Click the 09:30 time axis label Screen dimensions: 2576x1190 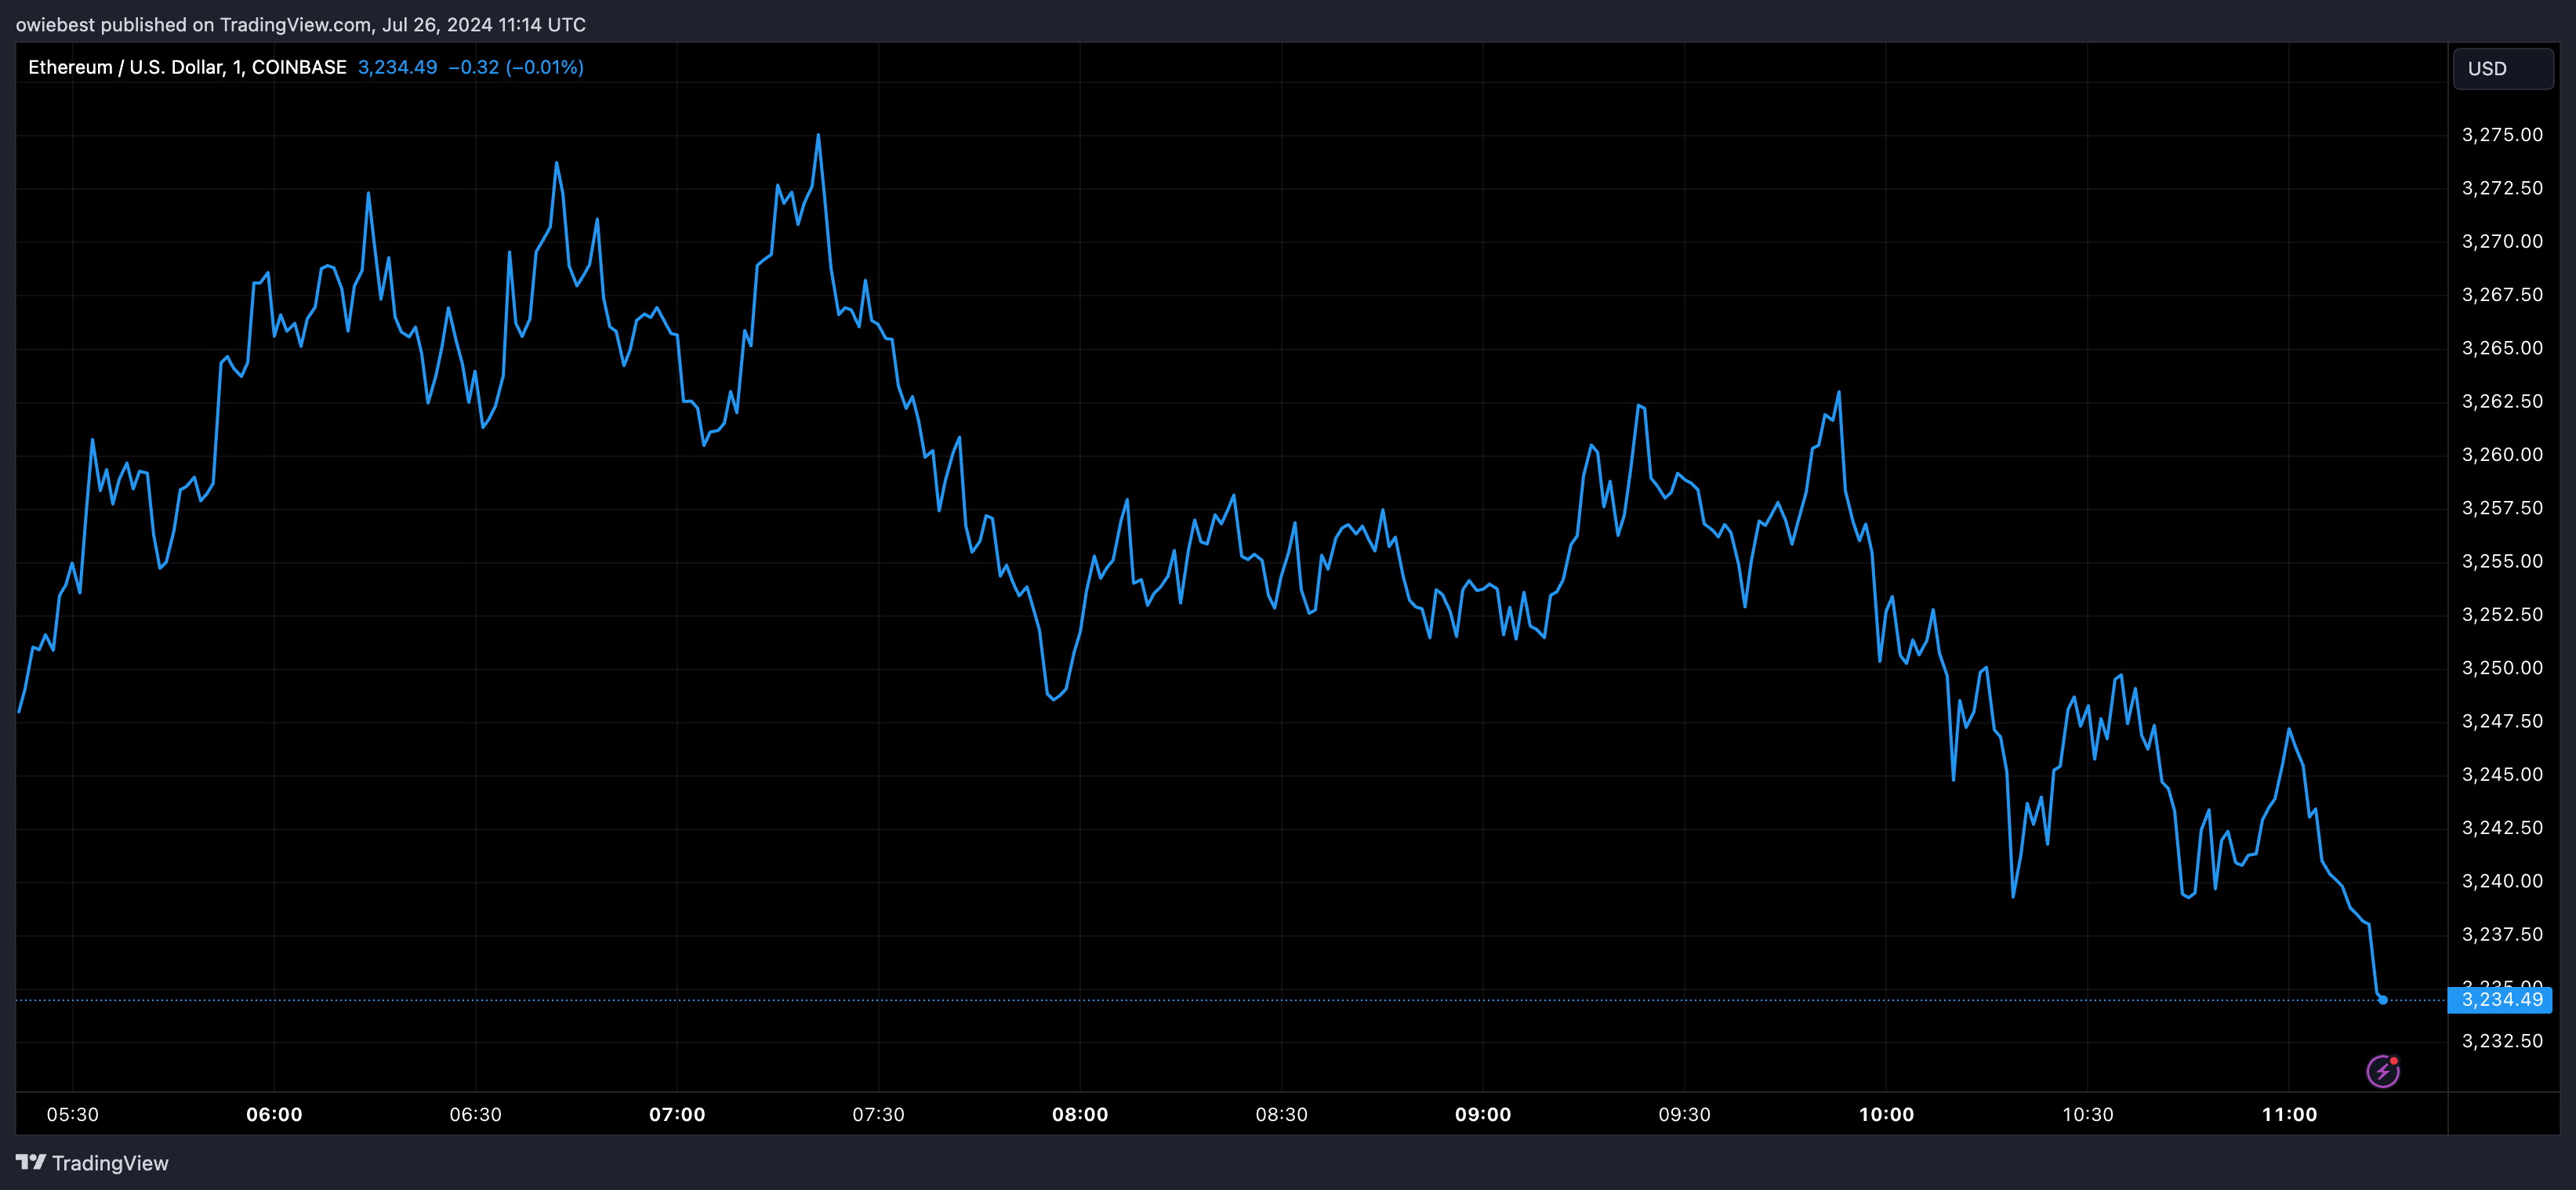1684,1114
